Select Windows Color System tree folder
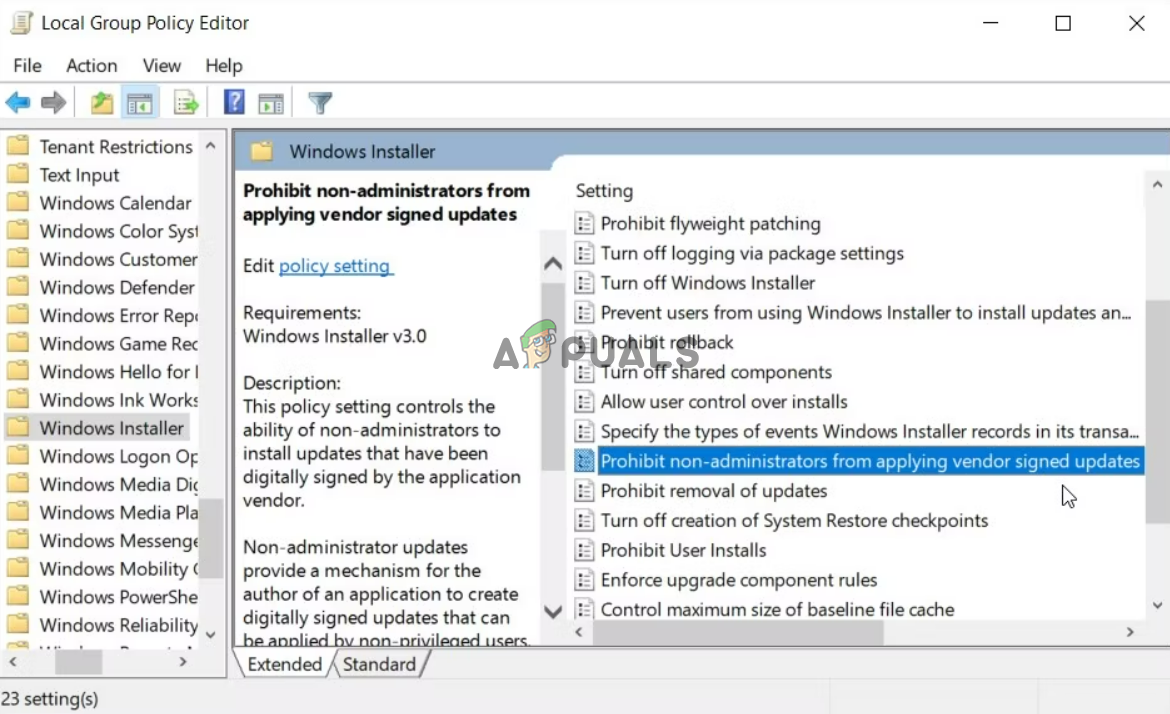The height and width of the screenshot is (714, 1170). pyautogui.click(x=119, y=231)
